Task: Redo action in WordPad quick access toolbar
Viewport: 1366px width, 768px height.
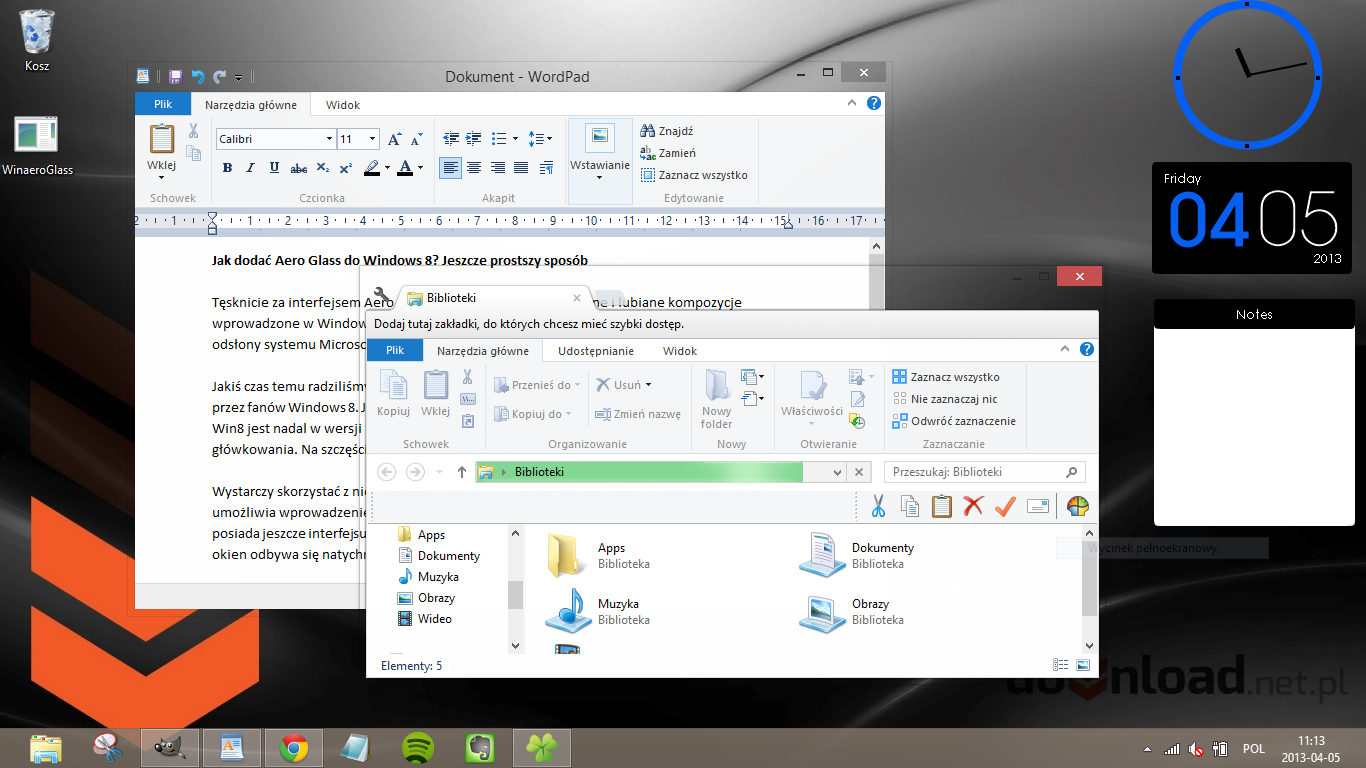Action: pyautogui.click(x=219, y=76)
